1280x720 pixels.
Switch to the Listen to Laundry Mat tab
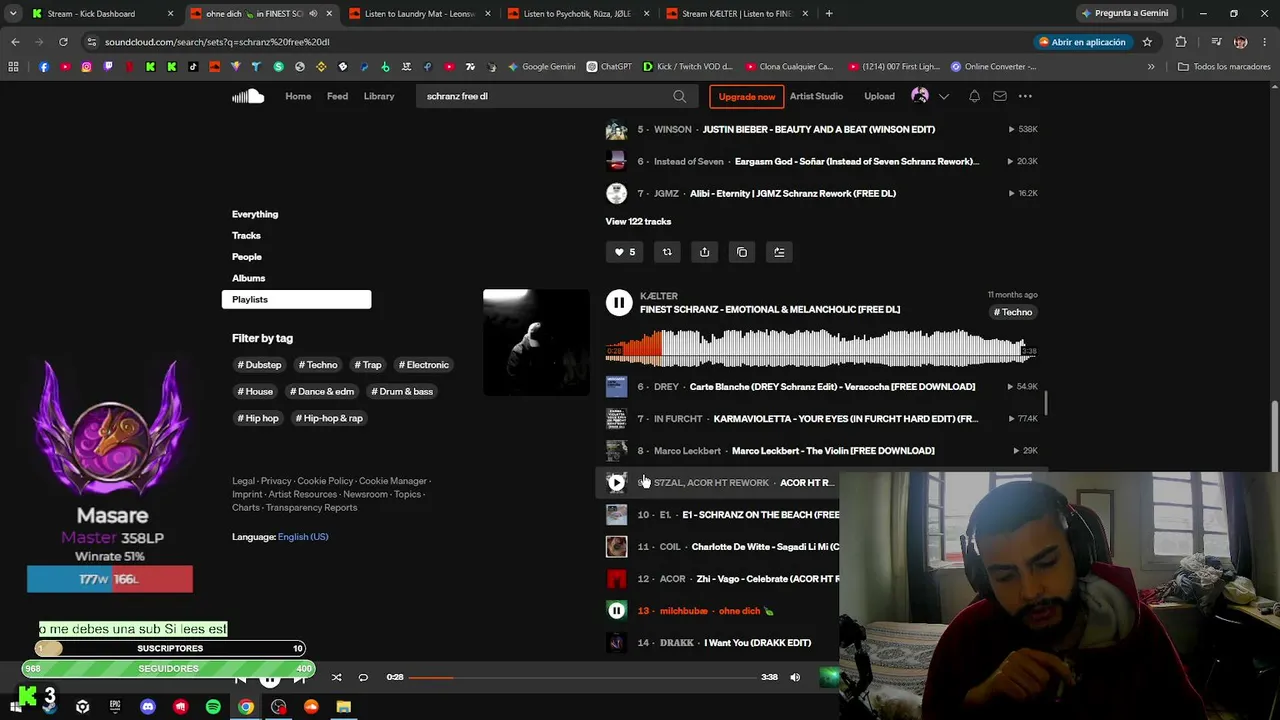point(419,14)
